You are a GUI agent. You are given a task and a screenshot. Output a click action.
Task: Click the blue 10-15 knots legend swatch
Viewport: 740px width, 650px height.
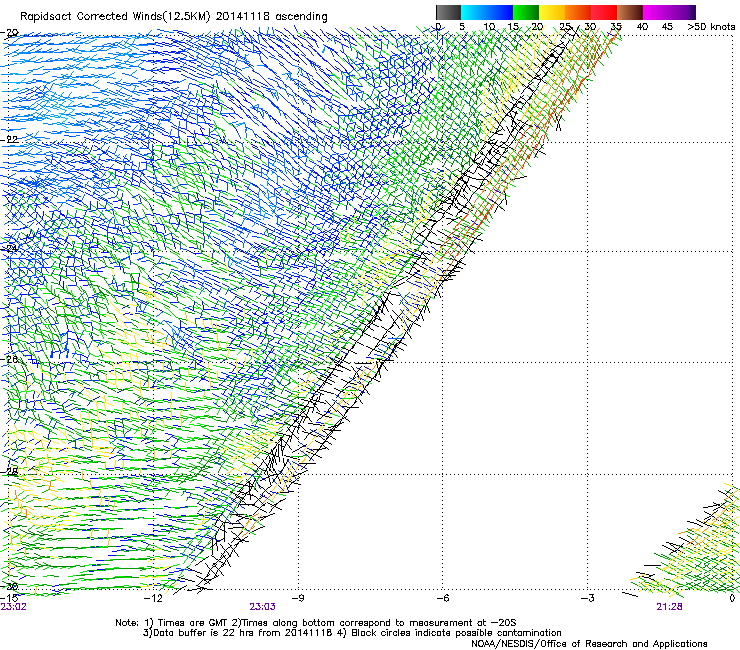point(500,12)
